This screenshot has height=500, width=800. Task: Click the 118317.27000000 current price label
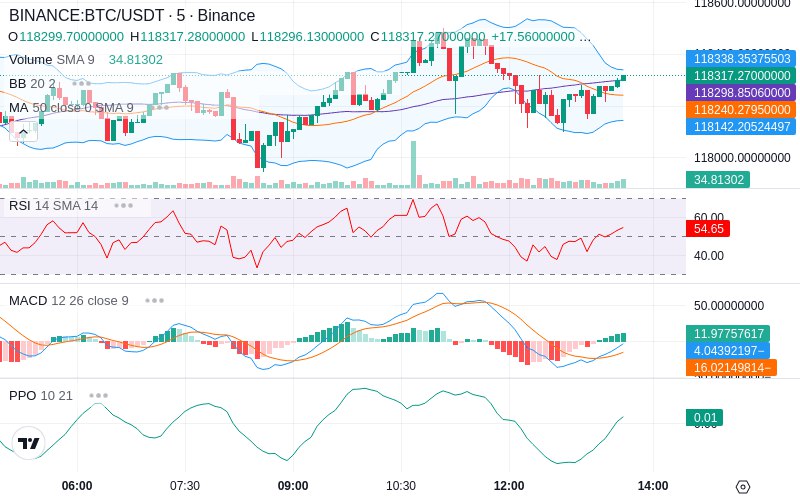pyautogui.click(x=741, y=76)
